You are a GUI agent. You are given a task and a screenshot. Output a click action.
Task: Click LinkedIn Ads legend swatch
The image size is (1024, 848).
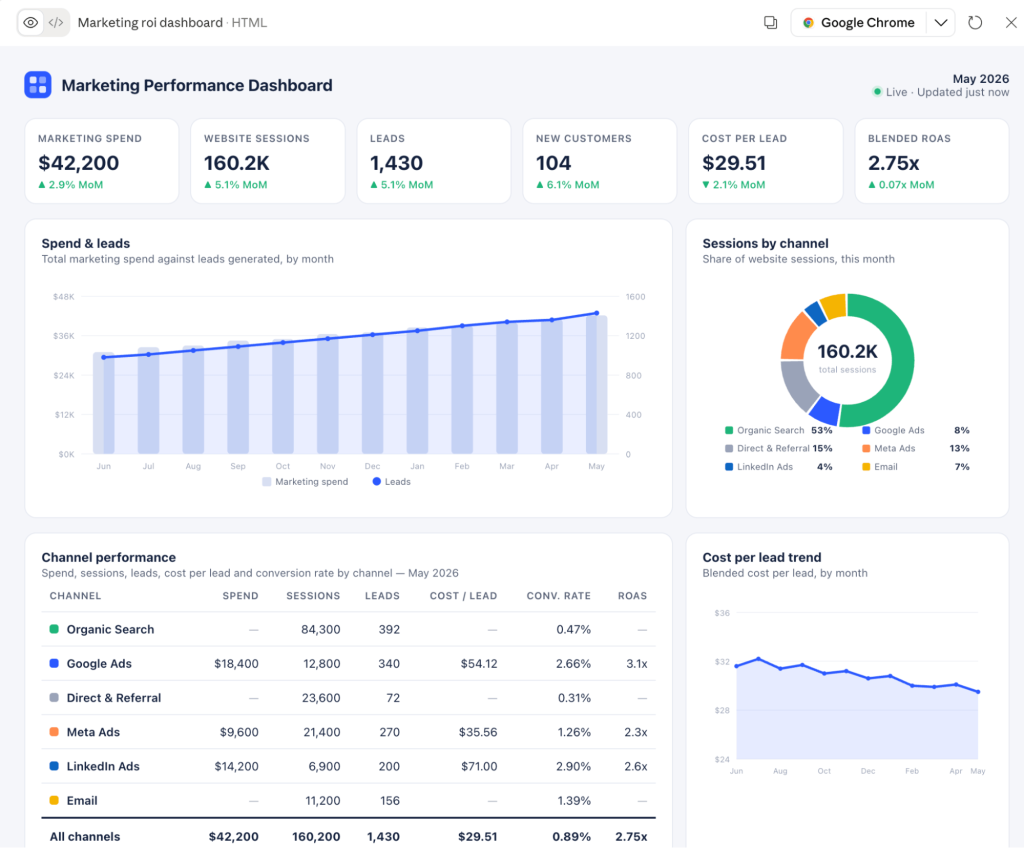[729, 467]
